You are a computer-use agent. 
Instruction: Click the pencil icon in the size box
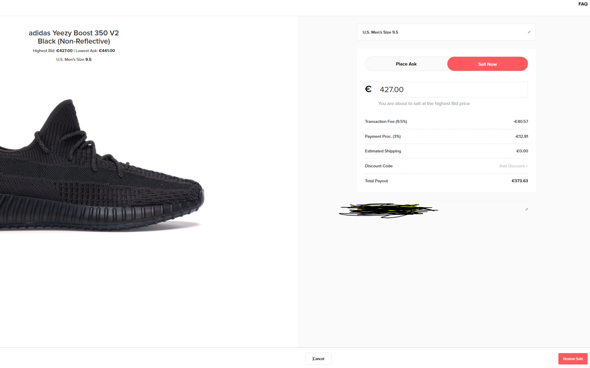point(529,32)
